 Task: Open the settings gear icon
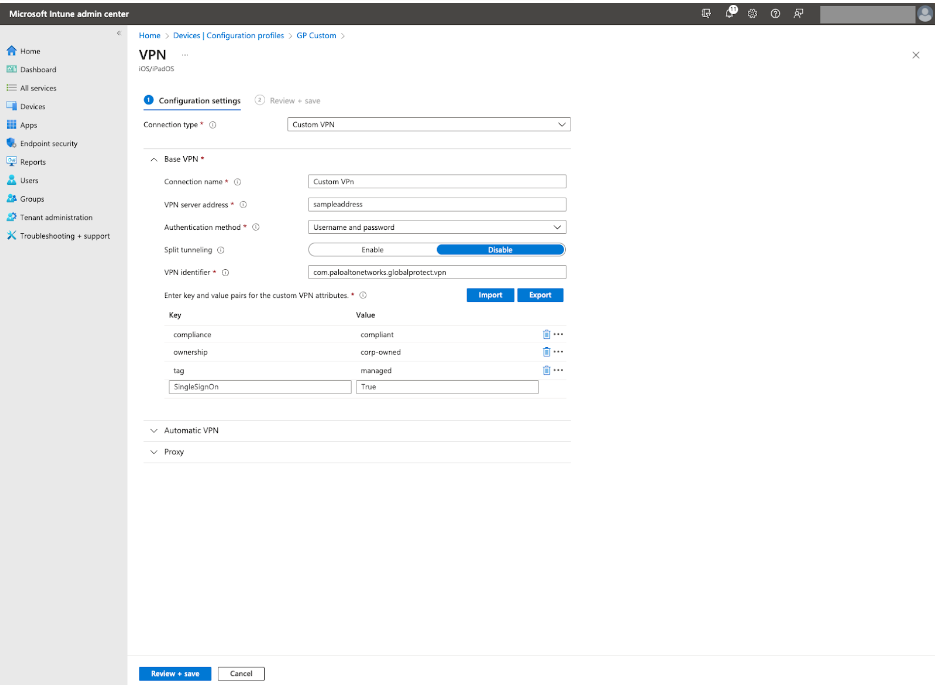point(751,13)
